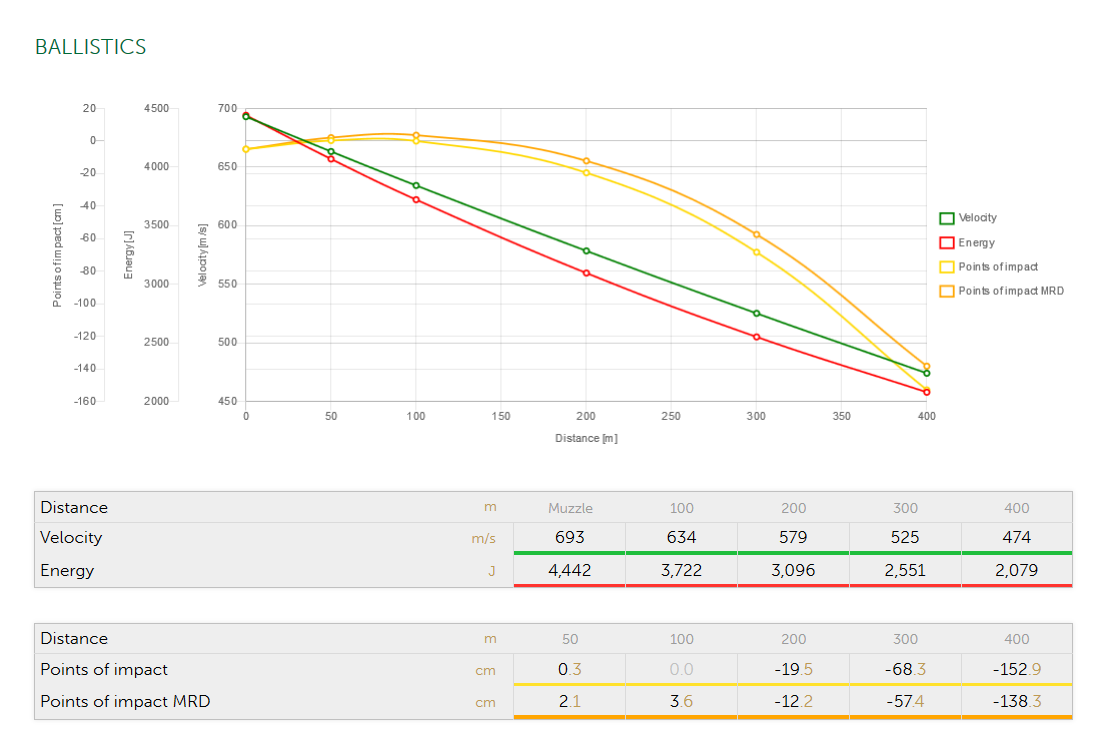Select energy value 4,442 at muzzle
The width and height of the screenshot is (1104, 750).
click(570, 570)
